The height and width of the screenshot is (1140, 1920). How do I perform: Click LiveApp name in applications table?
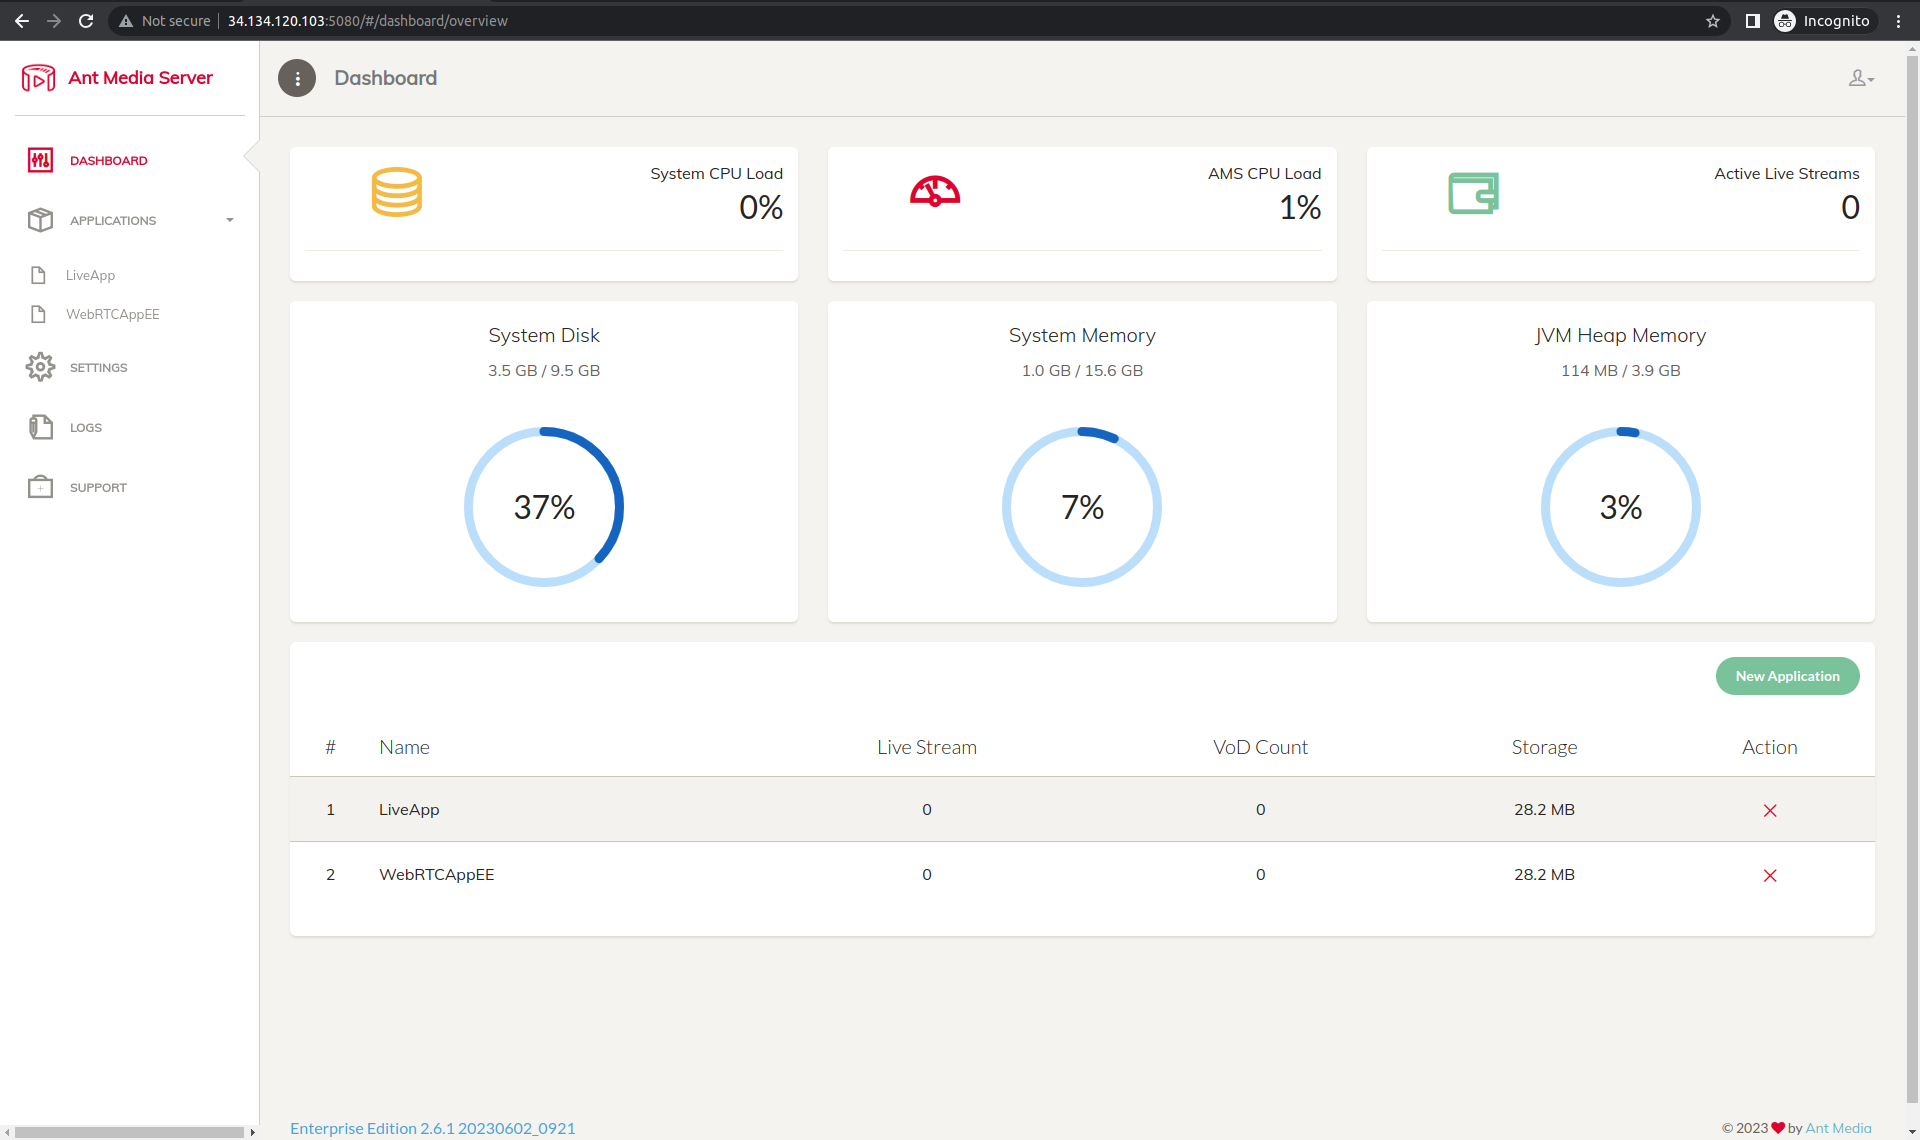(x=409, y=809)
